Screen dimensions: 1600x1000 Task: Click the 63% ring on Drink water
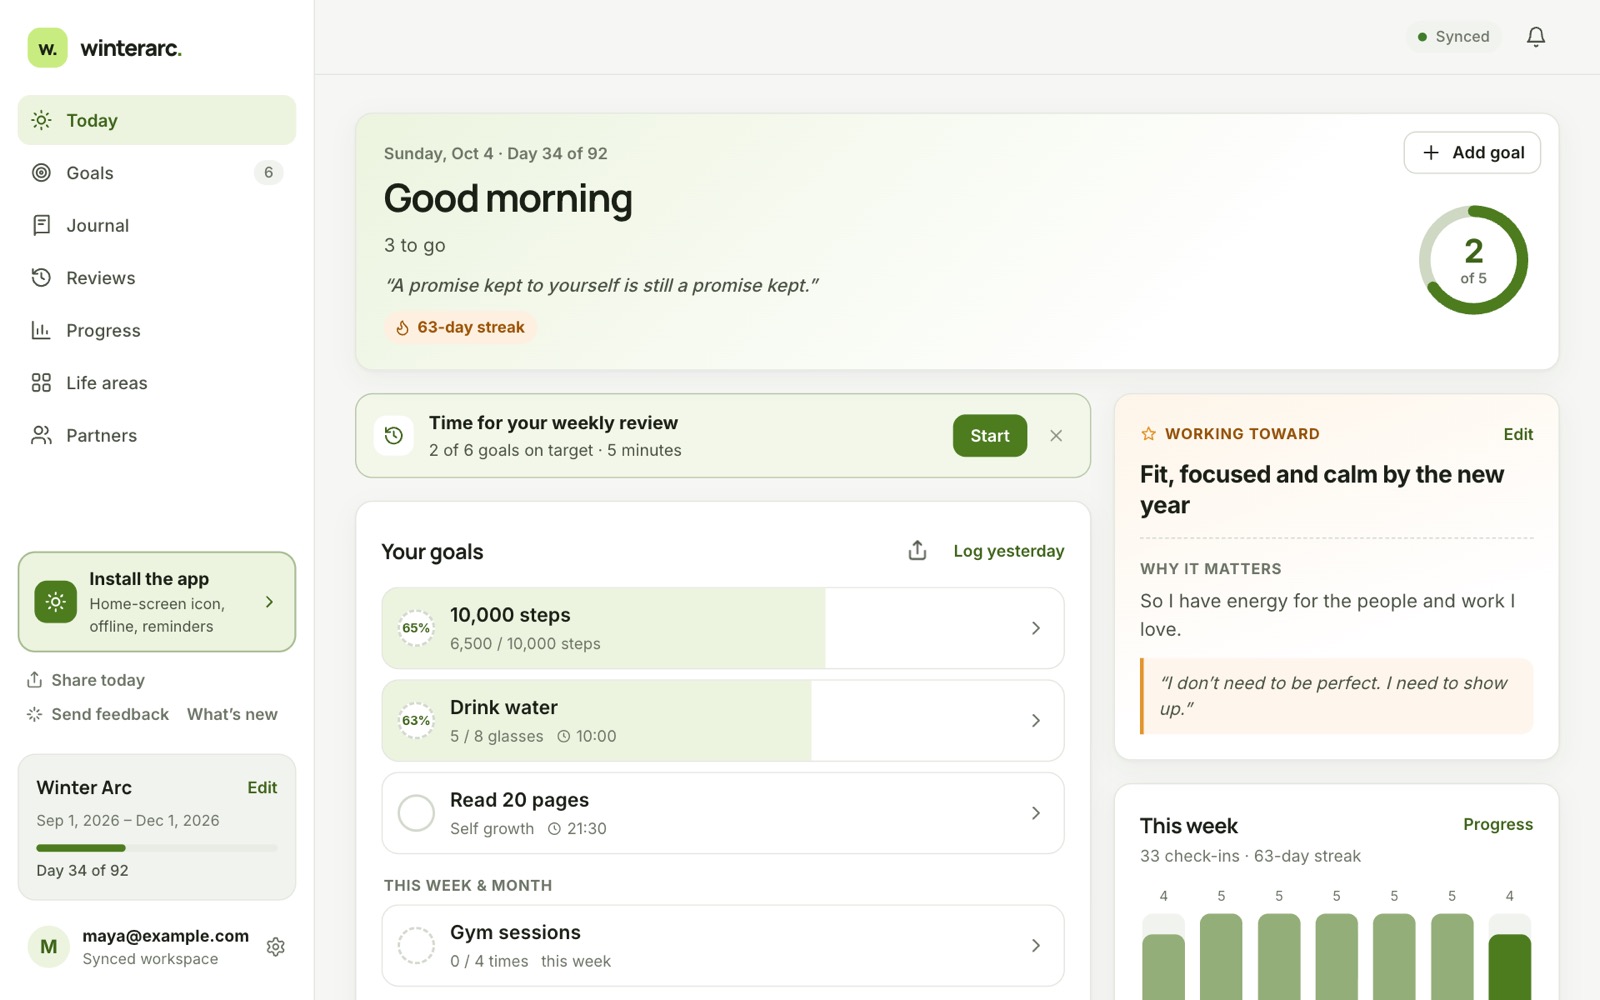(416, 721)
